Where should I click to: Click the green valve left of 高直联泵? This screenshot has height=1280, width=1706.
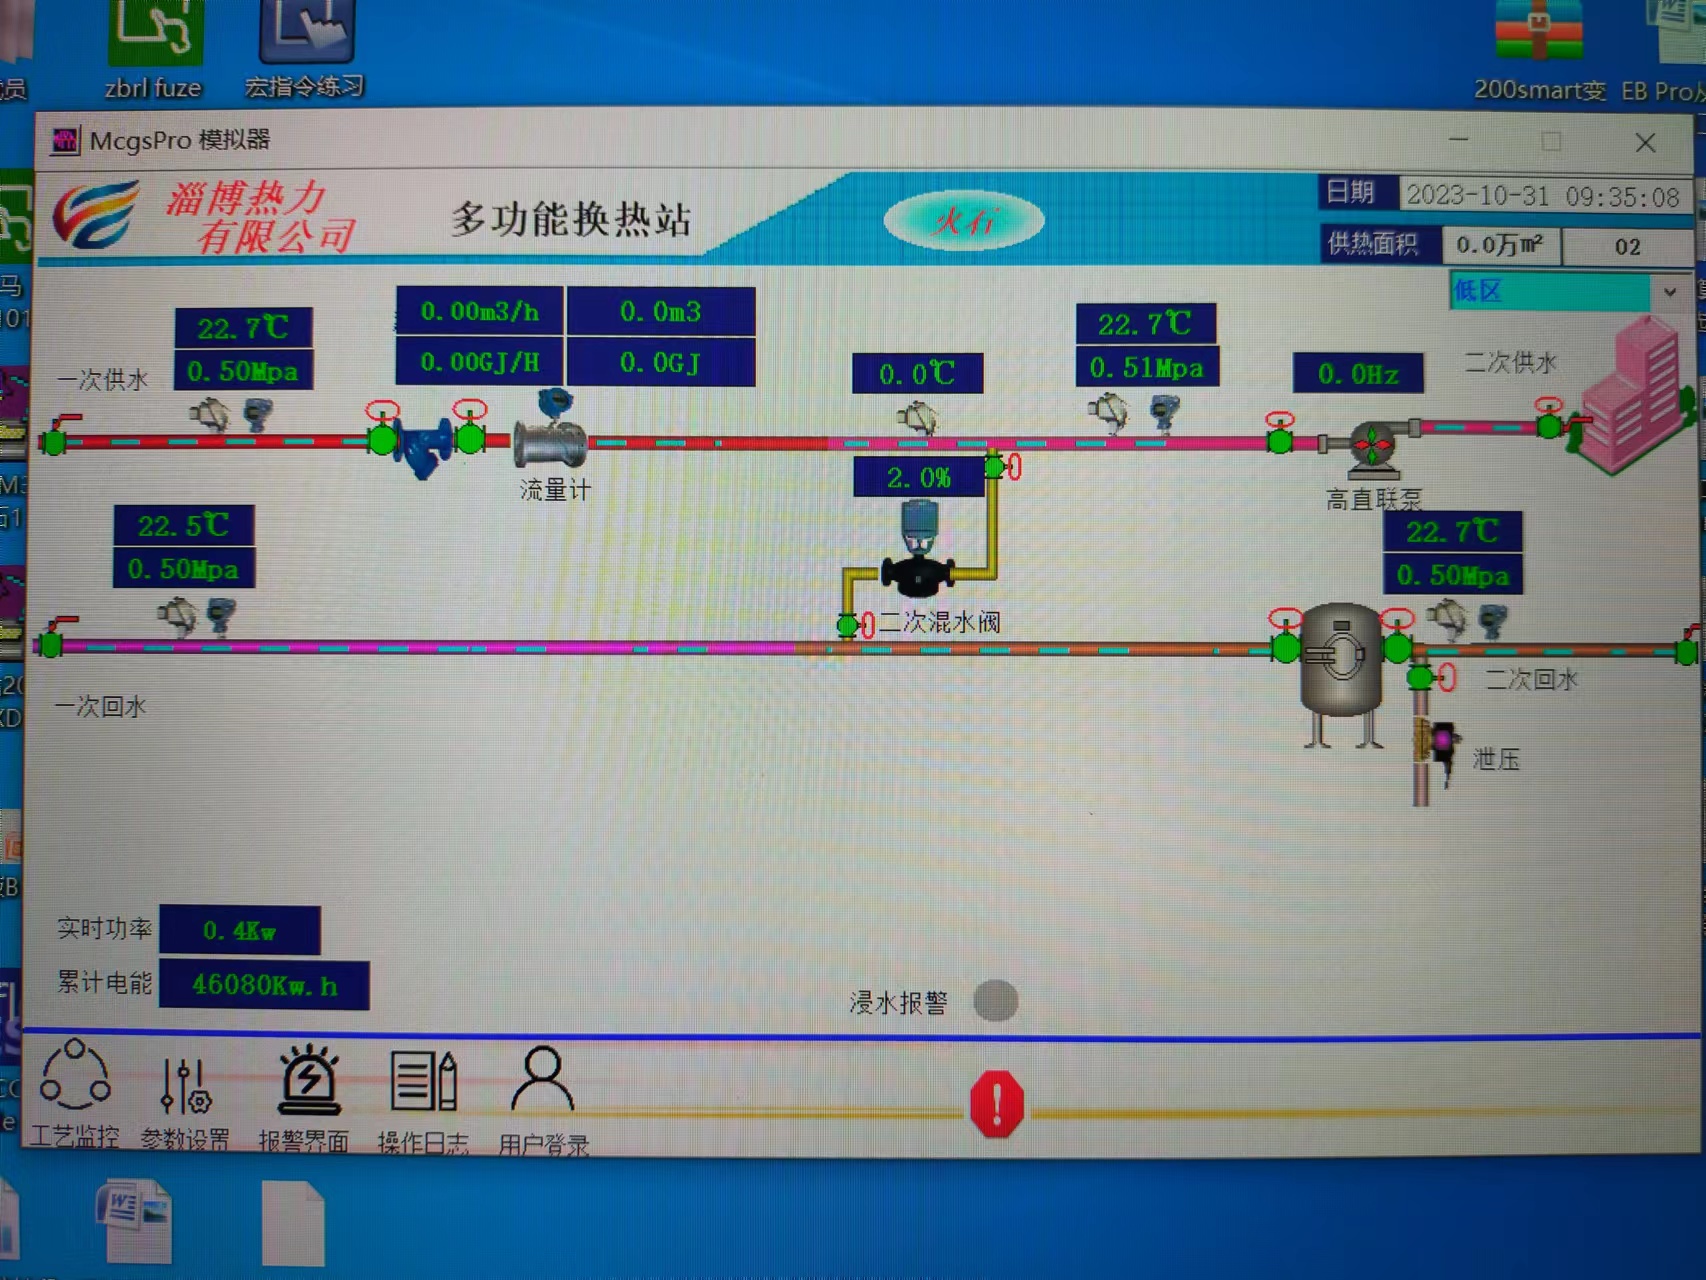(x=1279, y=439)
